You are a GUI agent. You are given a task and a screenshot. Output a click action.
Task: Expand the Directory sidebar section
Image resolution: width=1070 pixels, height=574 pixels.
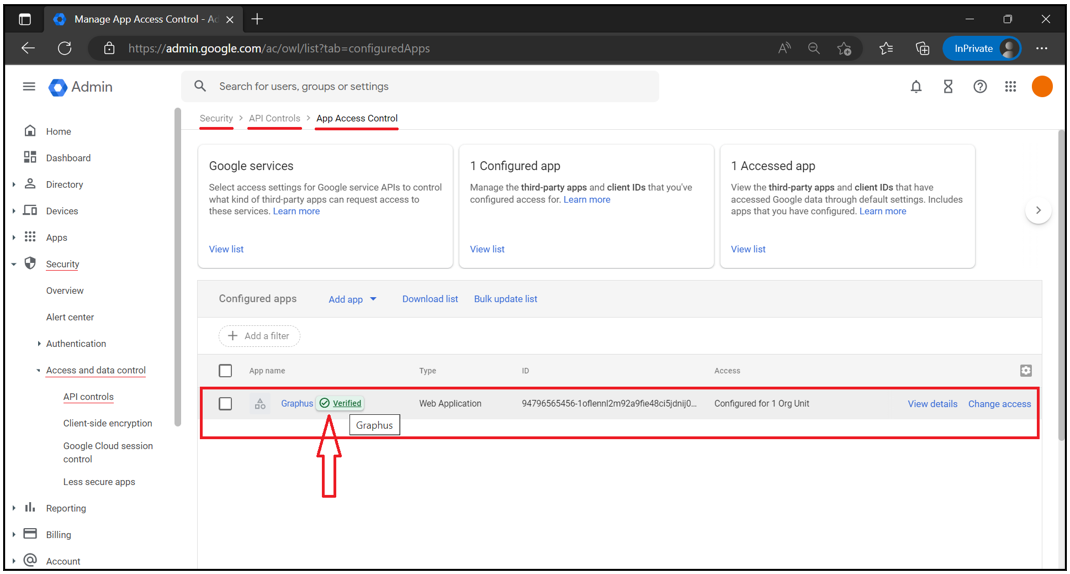pyautogui.click(x=14, y=184)
